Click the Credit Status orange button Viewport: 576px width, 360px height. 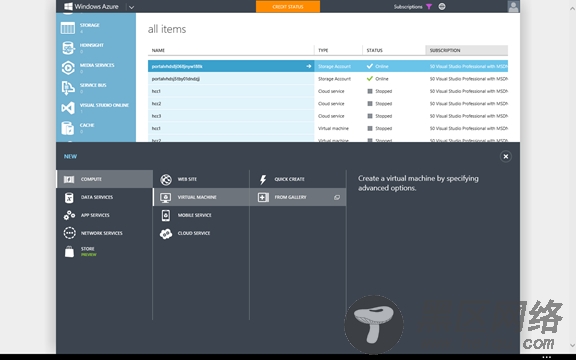tap(288, 7)
